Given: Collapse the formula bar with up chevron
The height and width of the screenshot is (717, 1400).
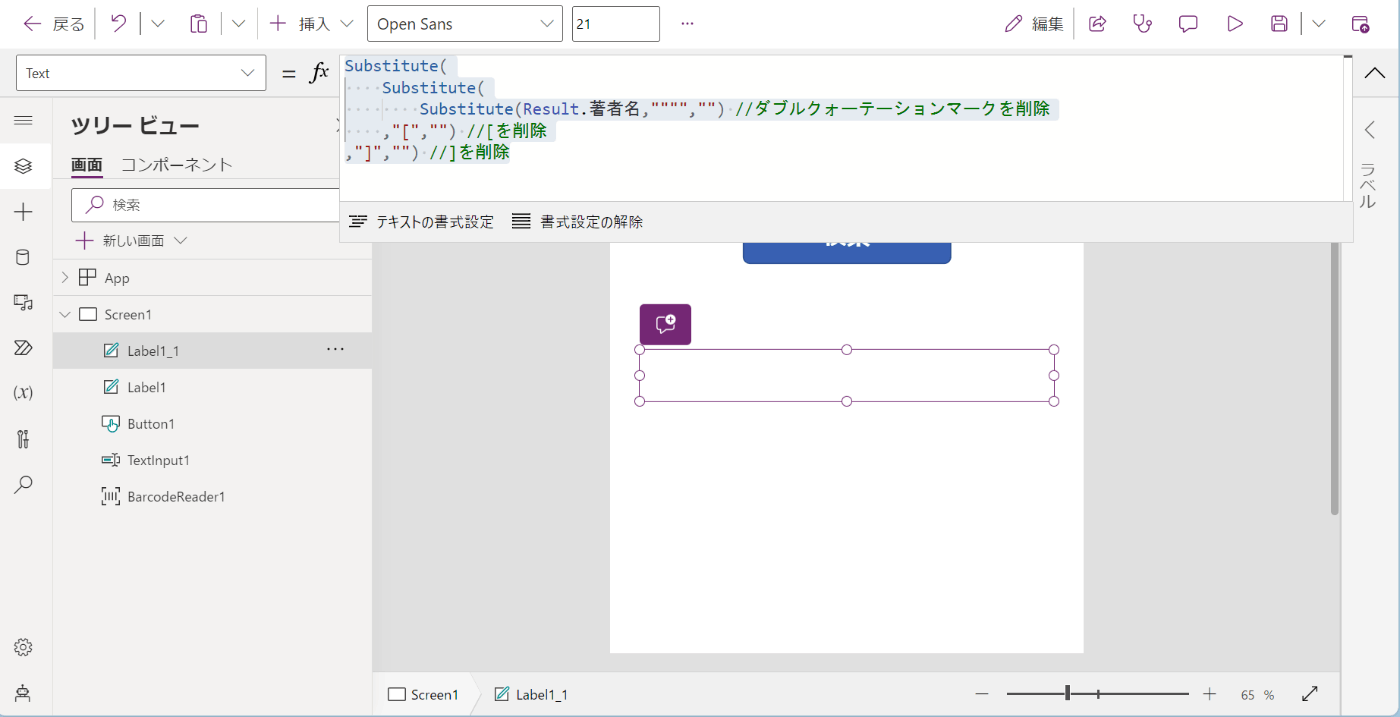Looking at the screenshot, I should click(1375, 73).
